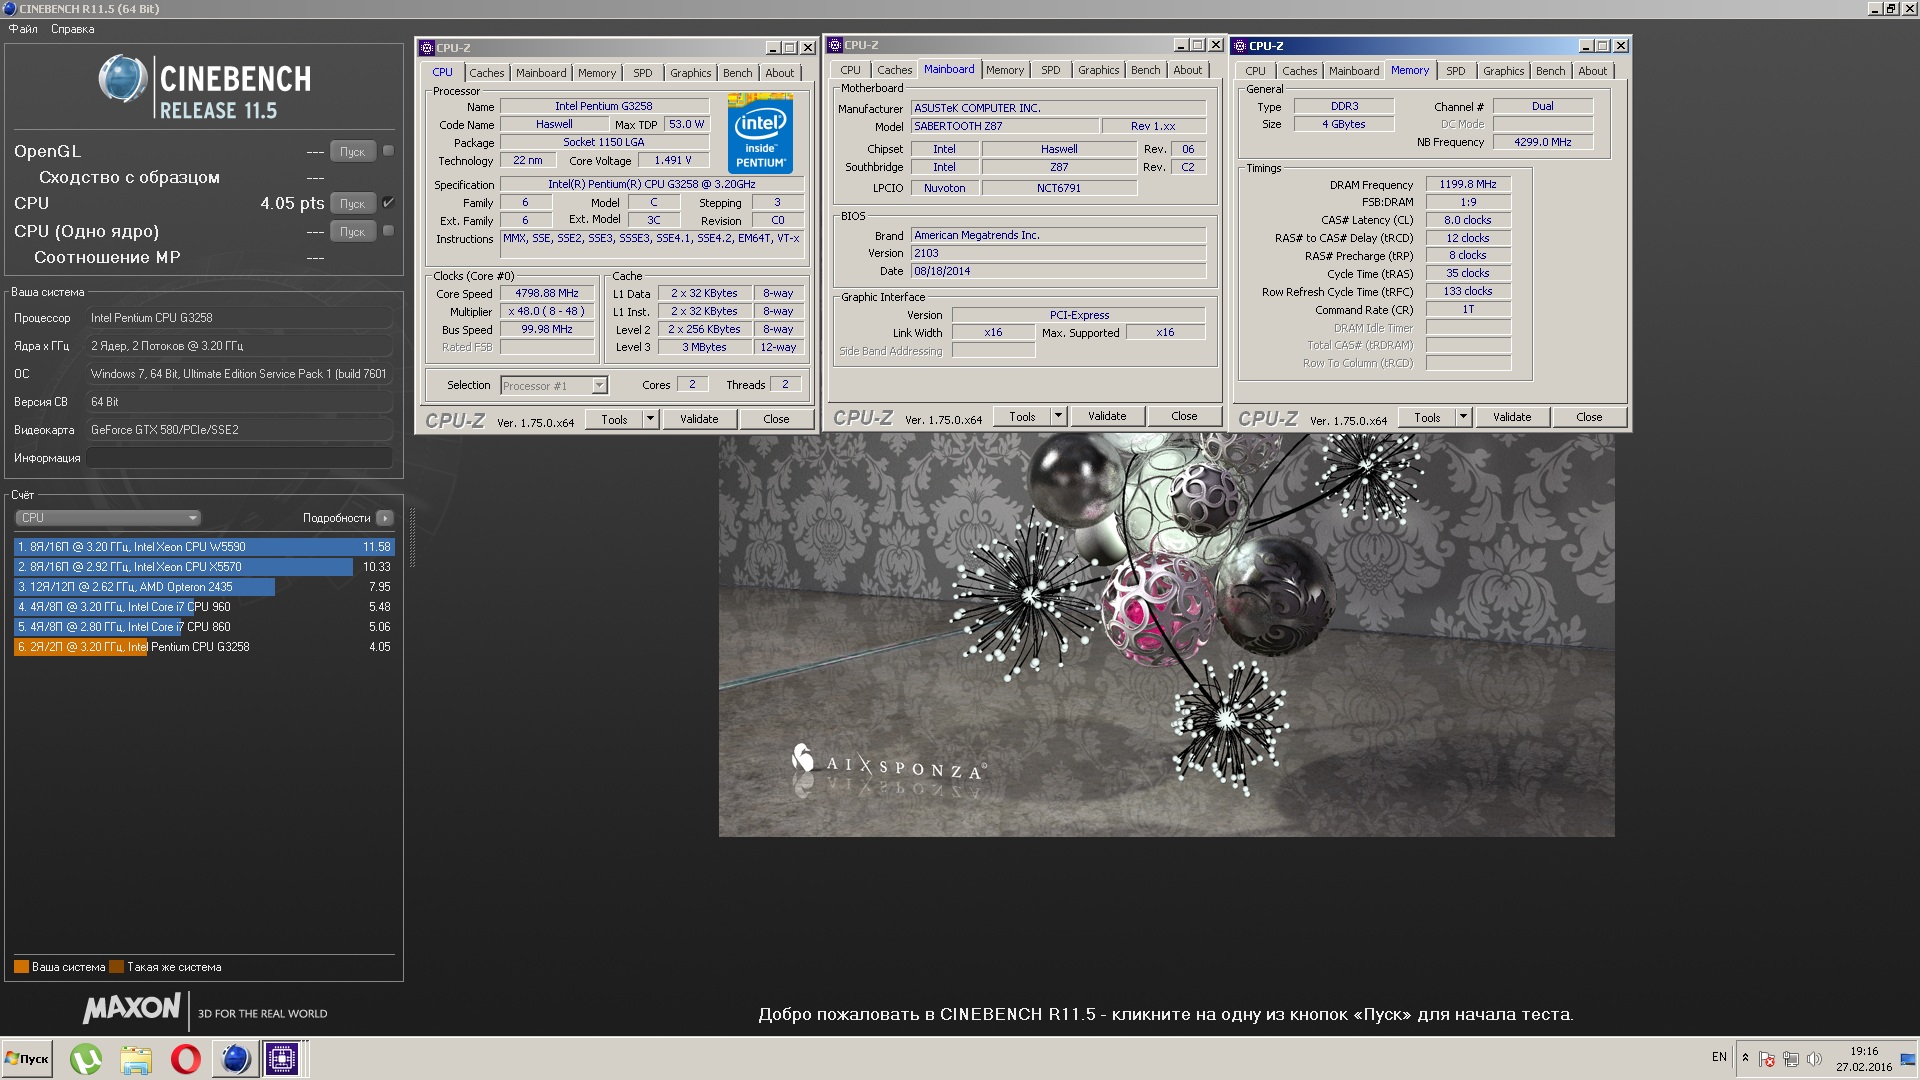Open the Windows Start button
The width and height of the screenshot is (1920, 1080).
click(27, 1058)
